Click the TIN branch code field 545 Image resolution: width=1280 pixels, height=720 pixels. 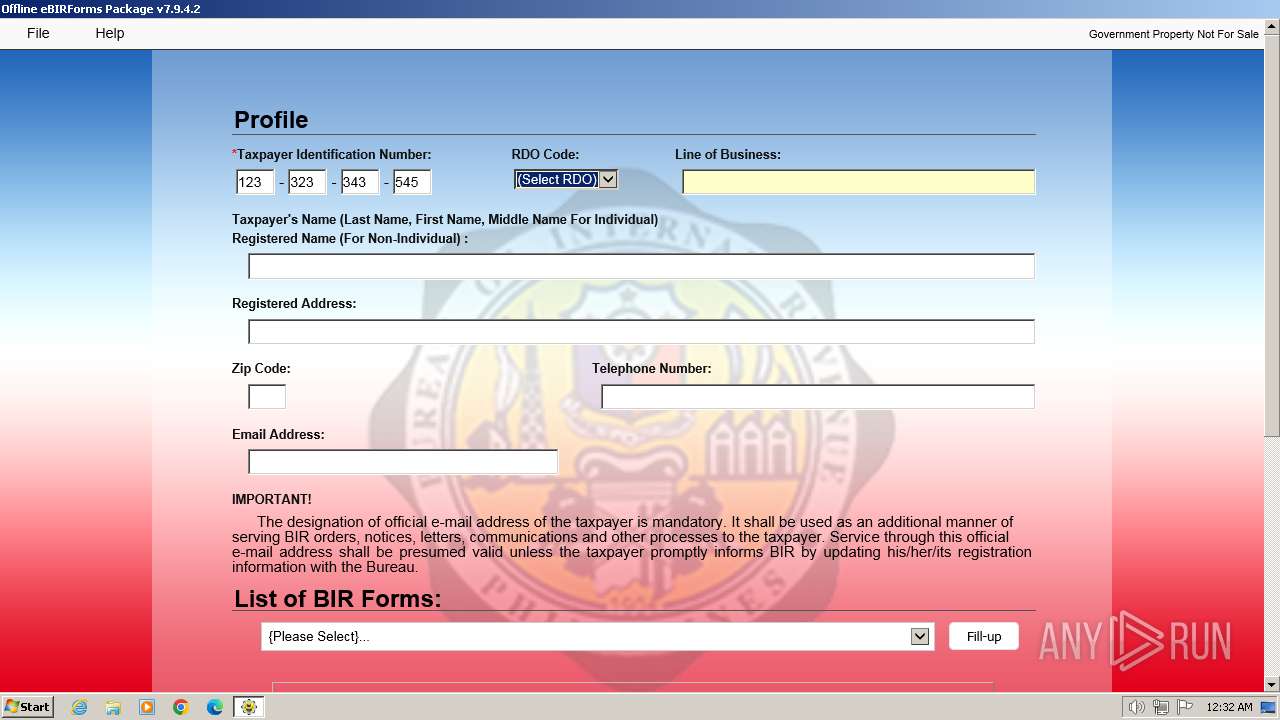point(412,182)
